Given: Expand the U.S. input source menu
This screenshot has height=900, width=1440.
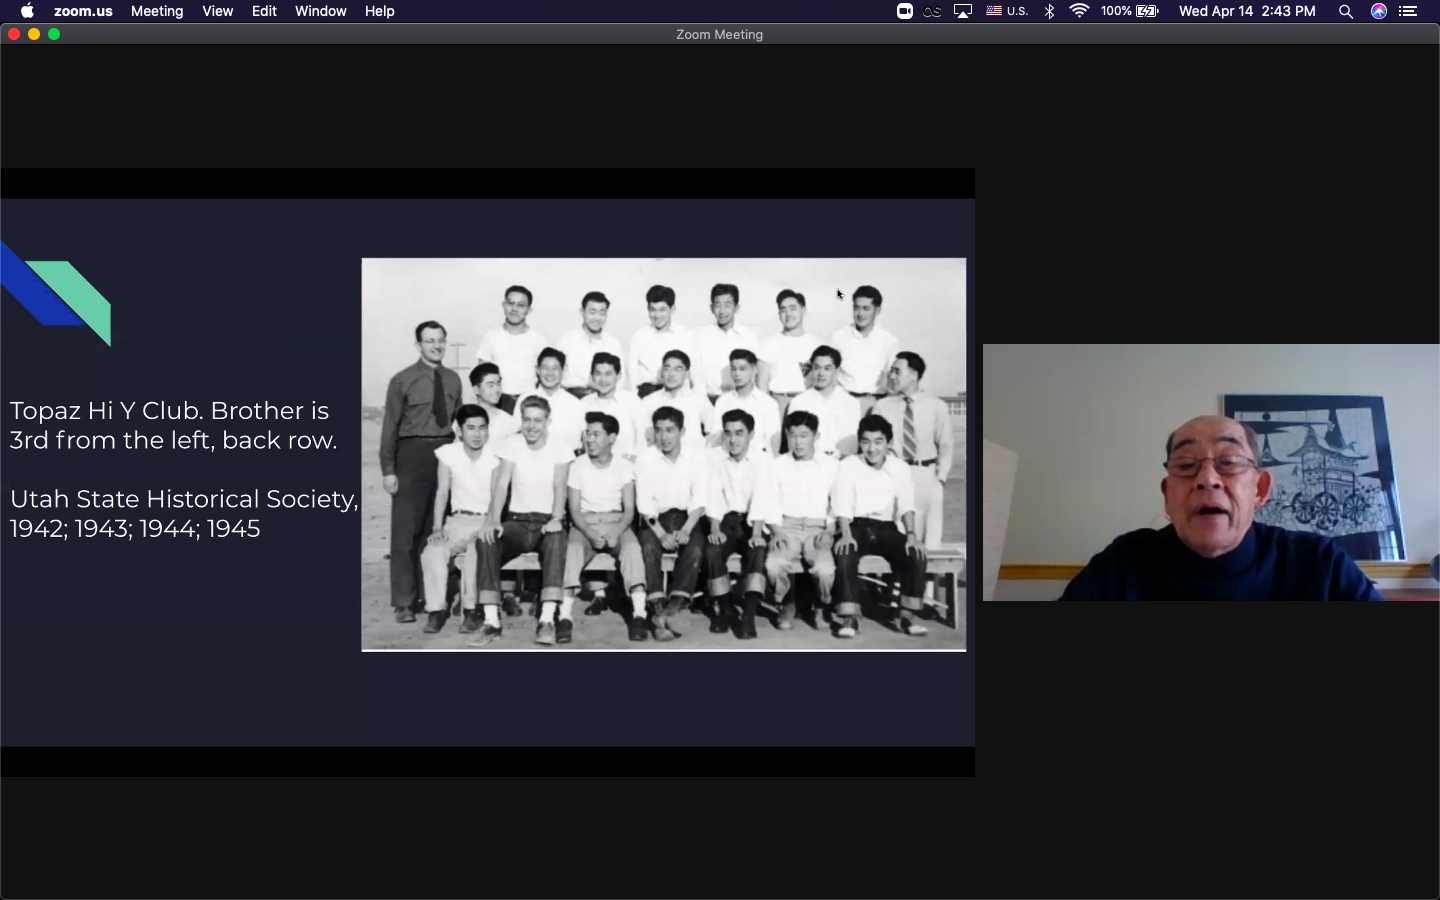Looking at the screenshot, I should pos(1007,11).
